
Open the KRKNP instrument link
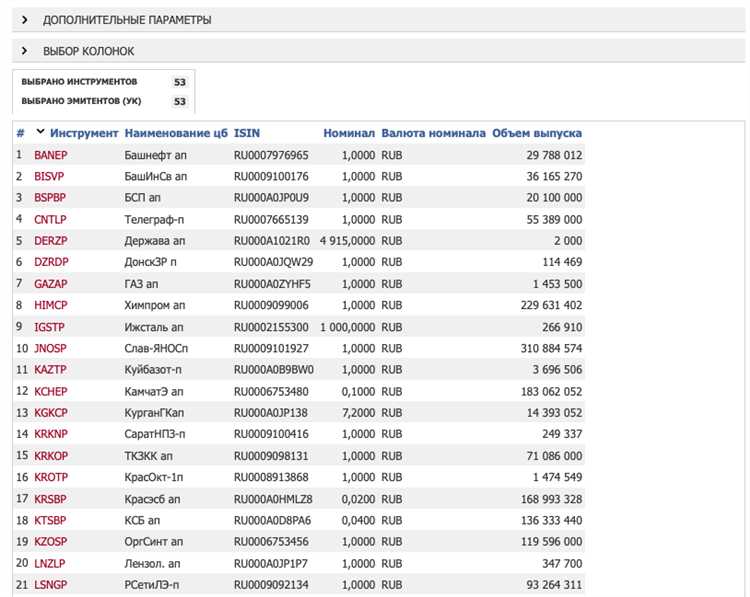(x=50, y=434)
